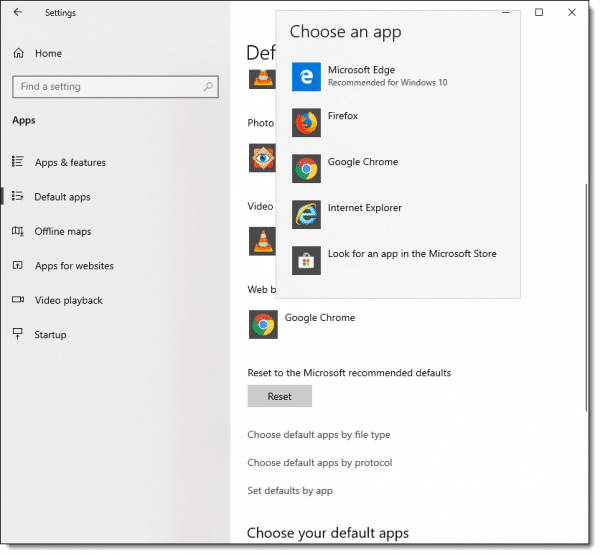Select Default apps in sidebar
Screen dimensions: 600x555
pos(62,197)
